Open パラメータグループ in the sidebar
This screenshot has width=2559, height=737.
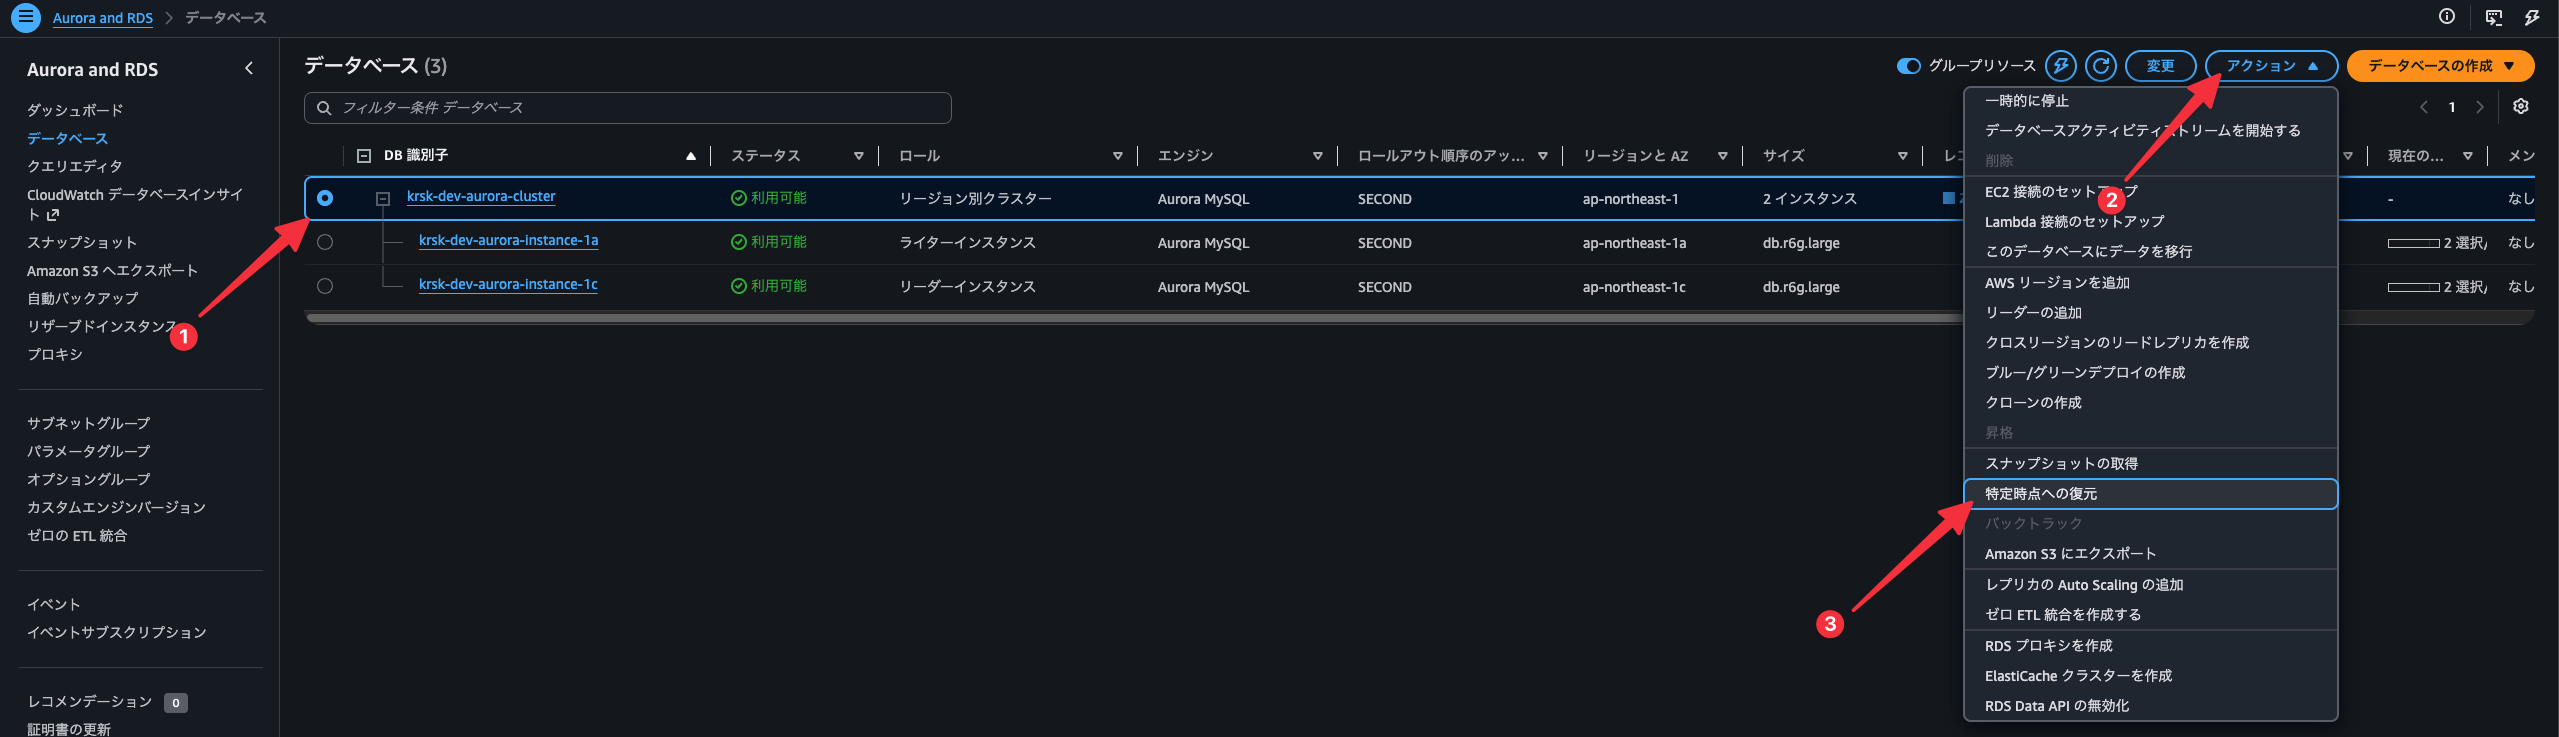[89, 452]
